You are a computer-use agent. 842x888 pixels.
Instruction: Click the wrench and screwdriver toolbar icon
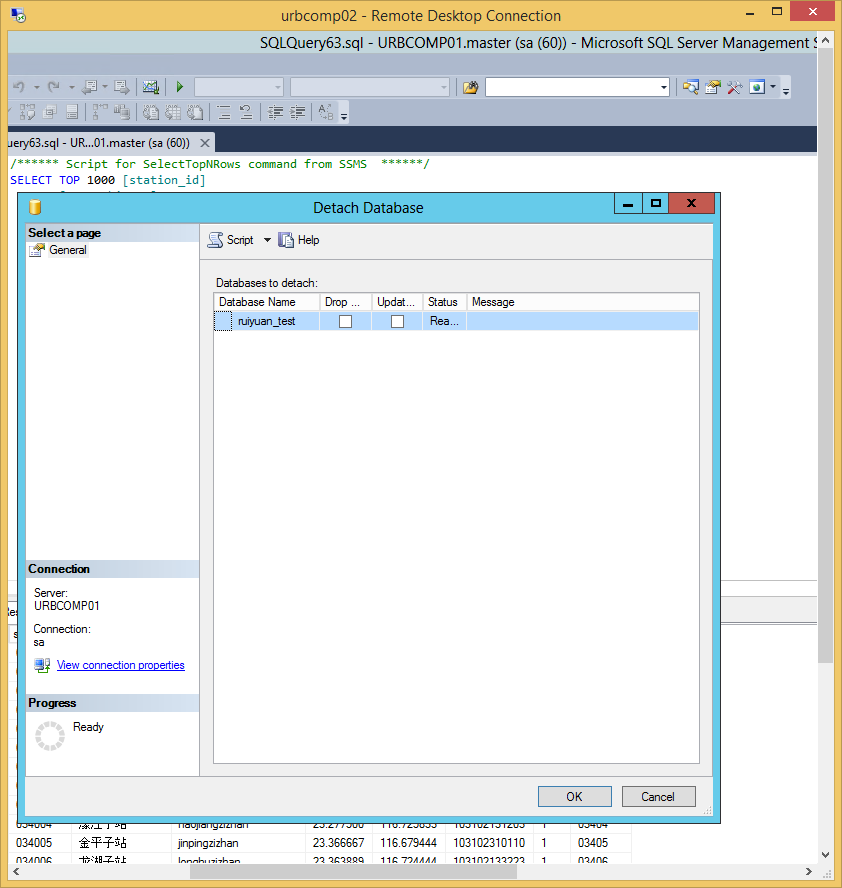734,87
